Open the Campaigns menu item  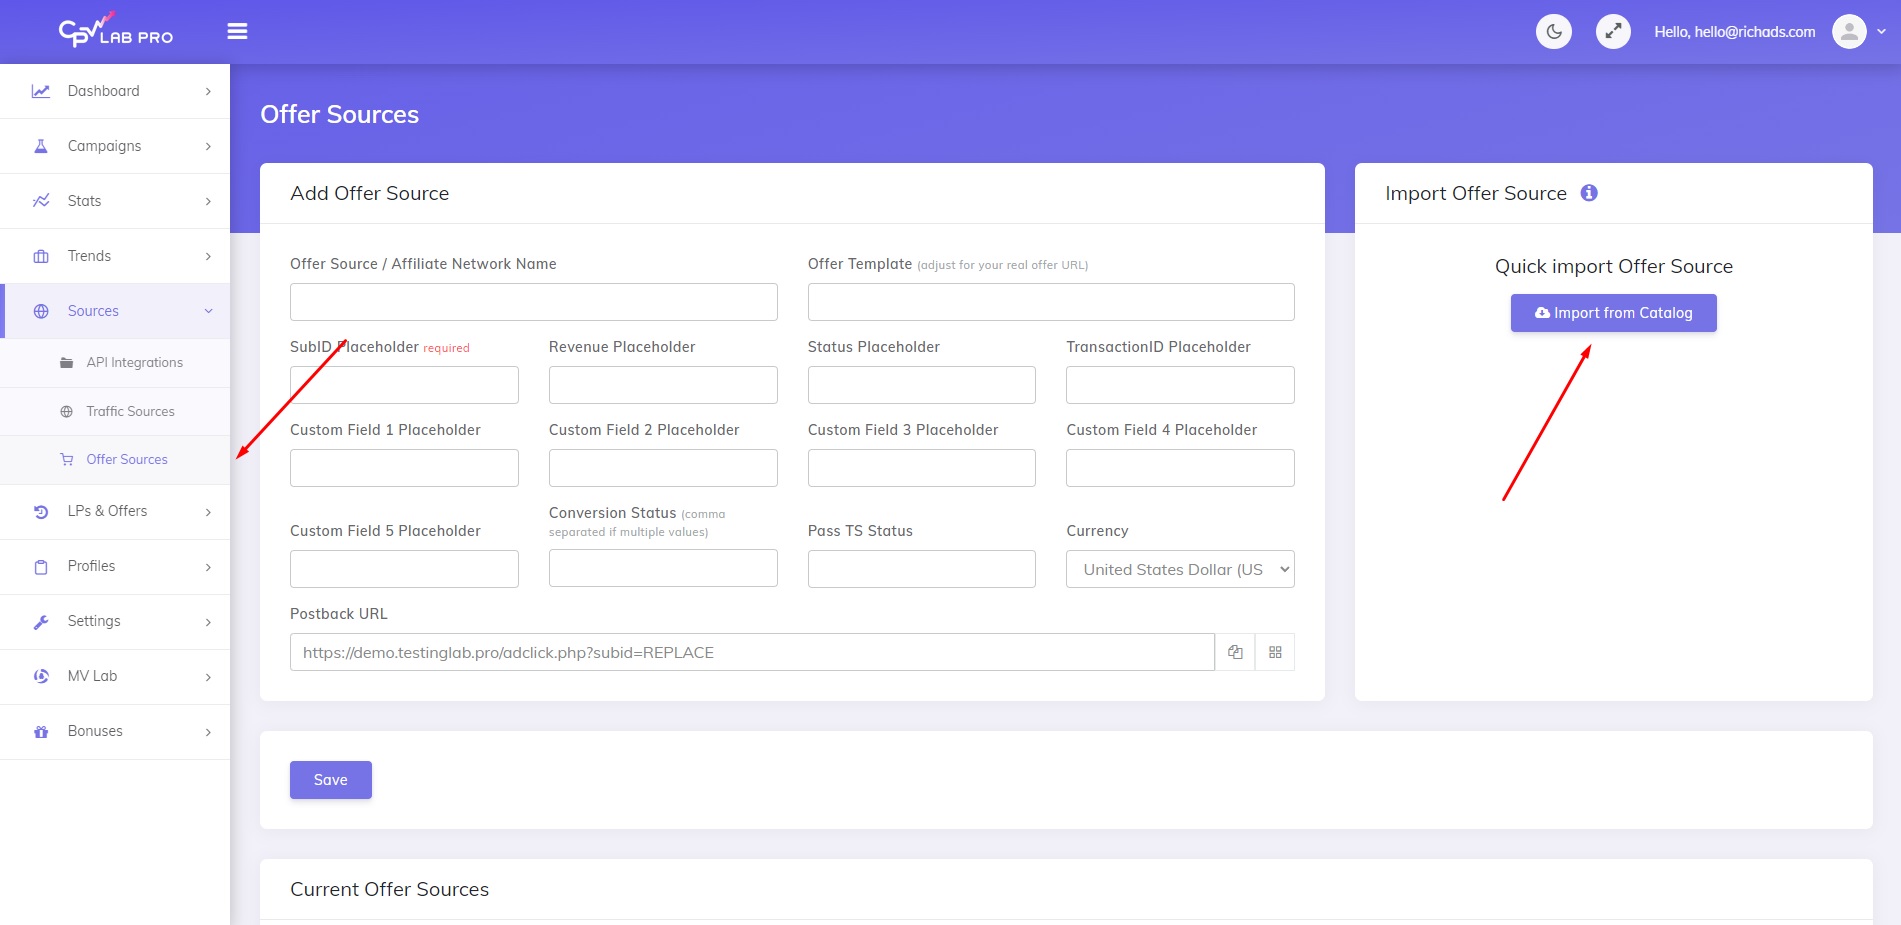tap(115, 146)
